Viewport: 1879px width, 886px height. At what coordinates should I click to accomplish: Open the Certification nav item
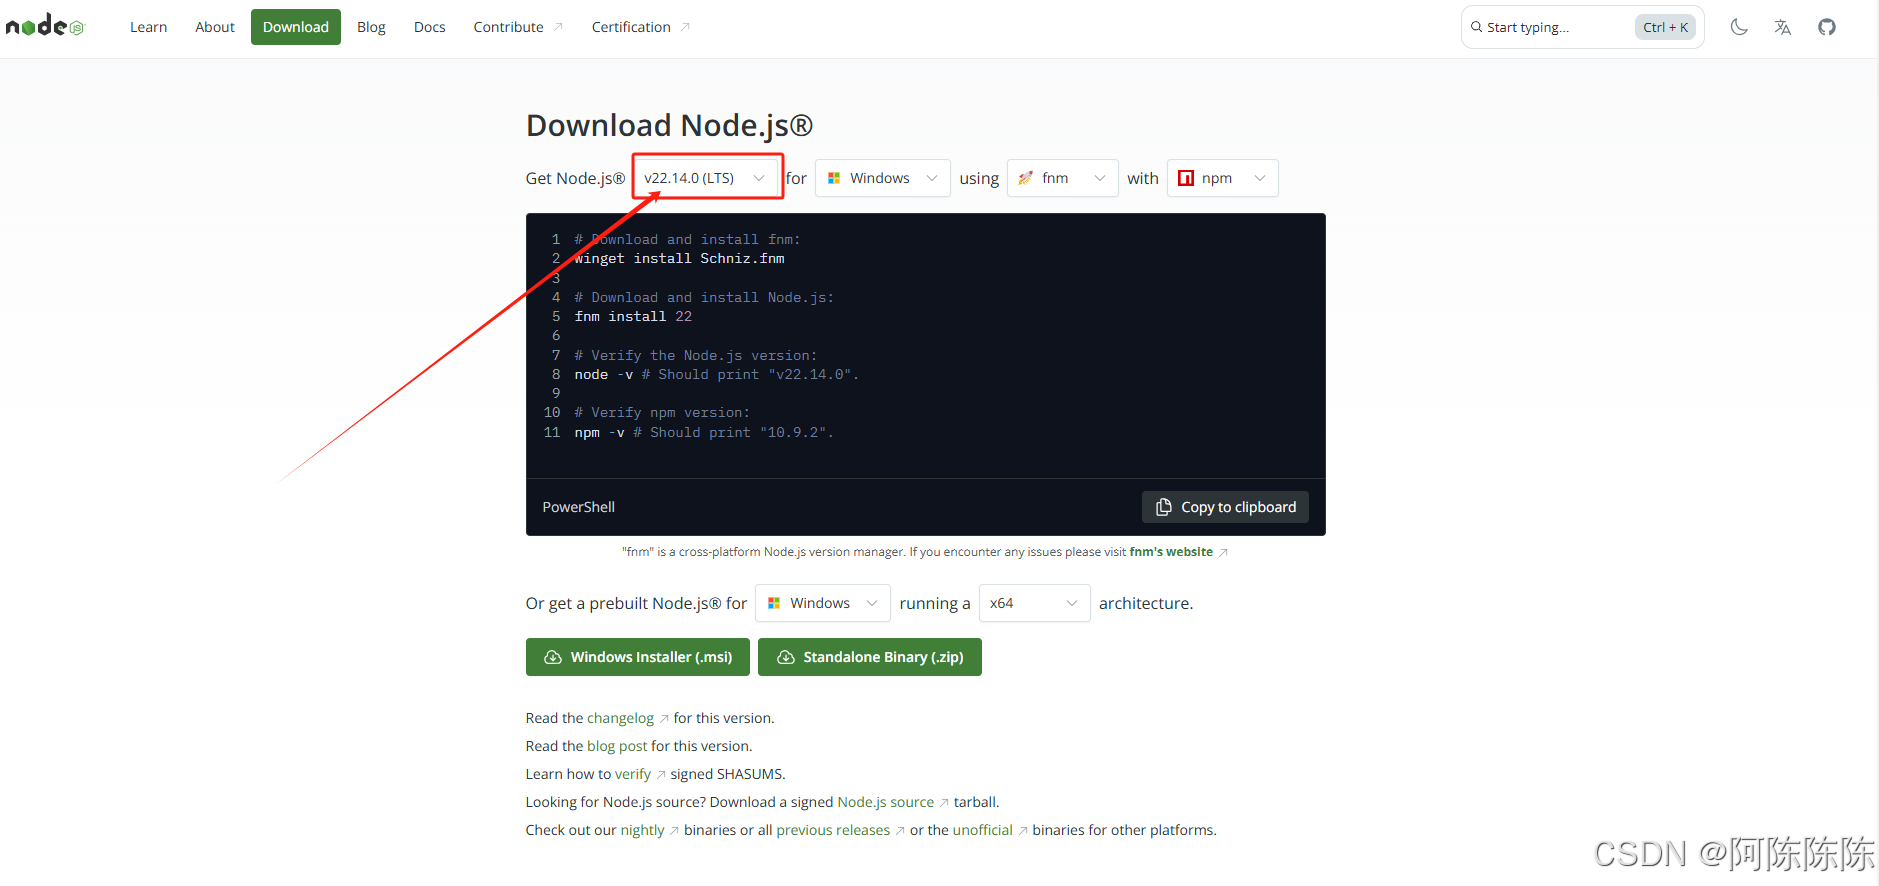tap(640, 27)
